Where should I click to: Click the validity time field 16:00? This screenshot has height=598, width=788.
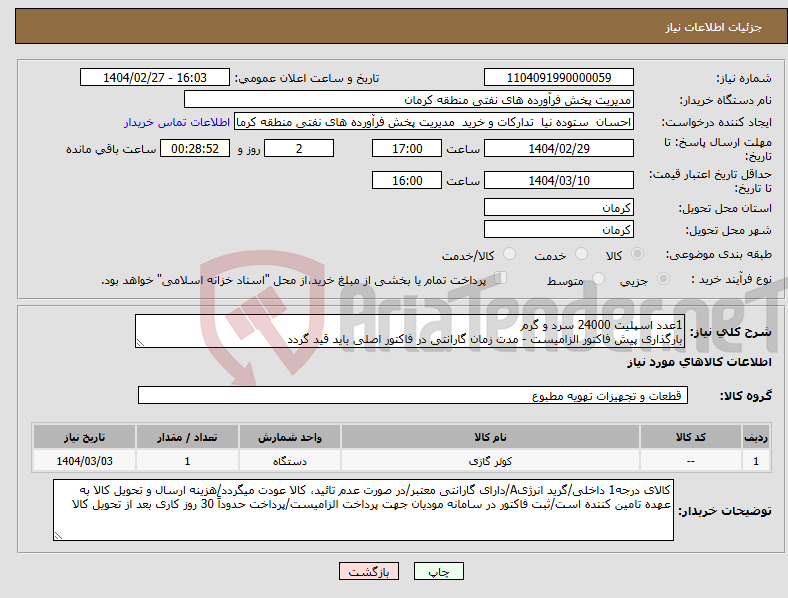tap(407, 180)
